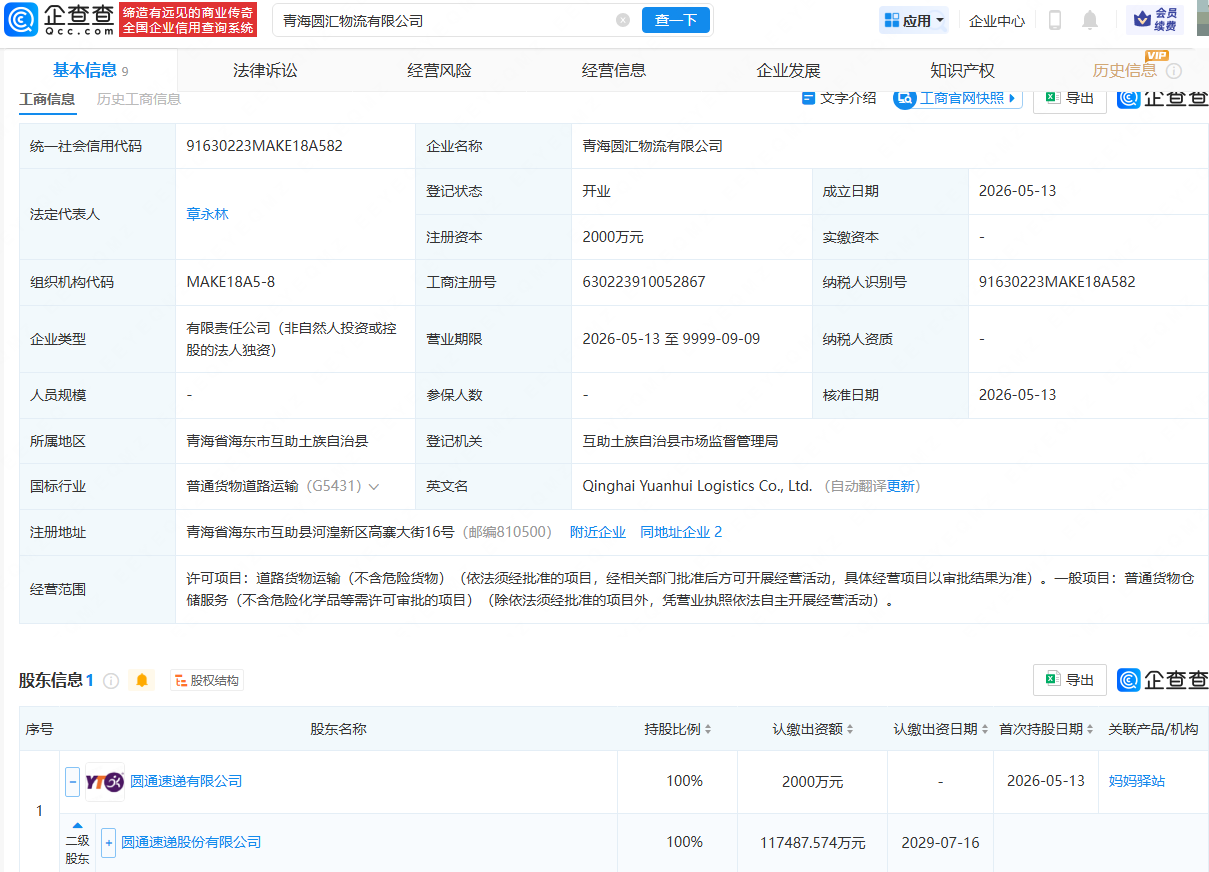
Task: Click the YTO shareholder logo
Action: pyautogui.click(x=105, y=782)
